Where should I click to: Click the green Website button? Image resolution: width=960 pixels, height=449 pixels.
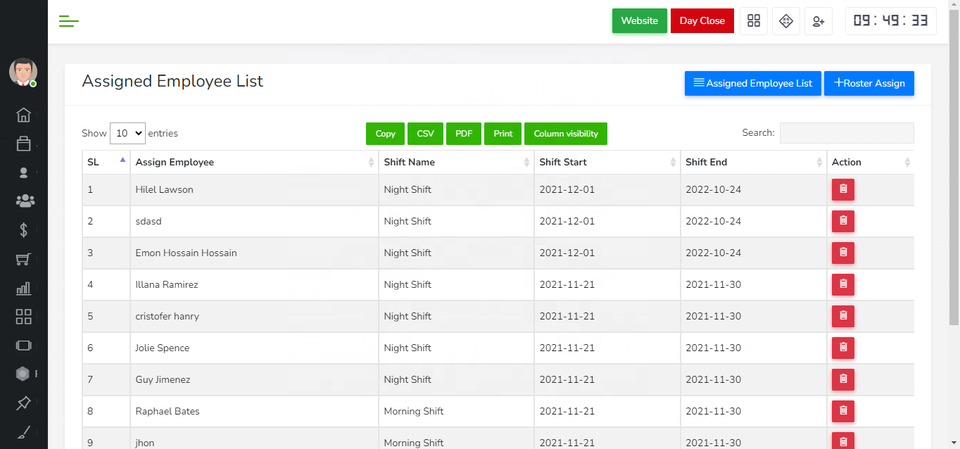[x=639, y=21]
